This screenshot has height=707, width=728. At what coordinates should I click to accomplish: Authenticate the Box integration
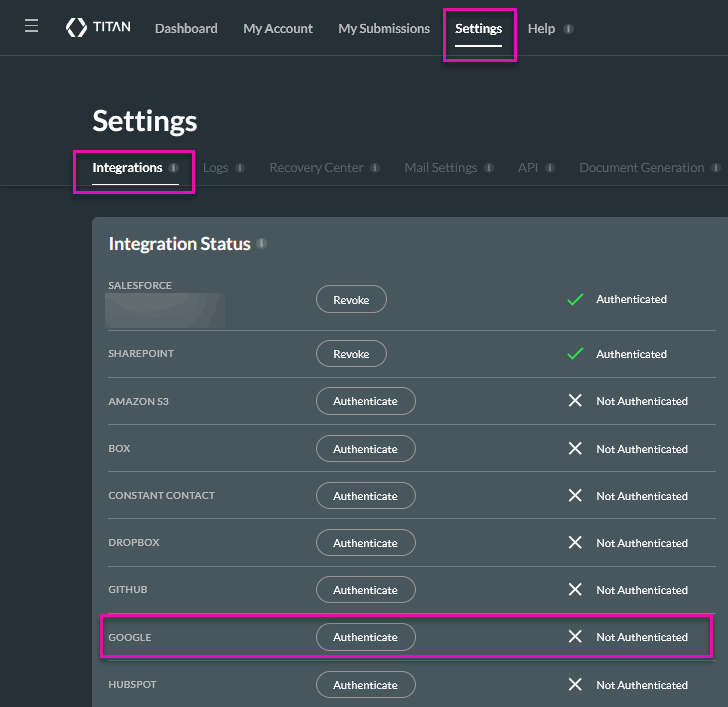[366, 448]
